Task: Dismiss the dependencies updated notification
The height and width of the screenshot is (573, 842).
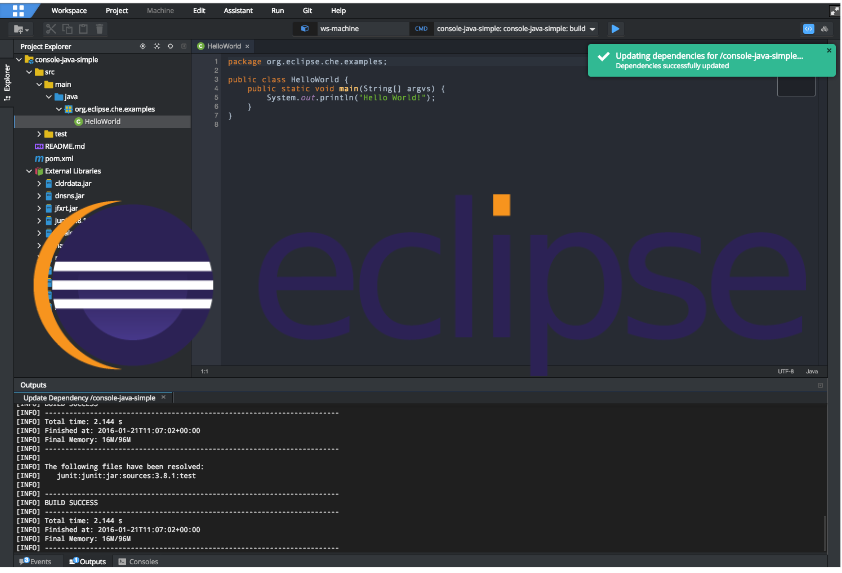Action: [x=829, y=50]
